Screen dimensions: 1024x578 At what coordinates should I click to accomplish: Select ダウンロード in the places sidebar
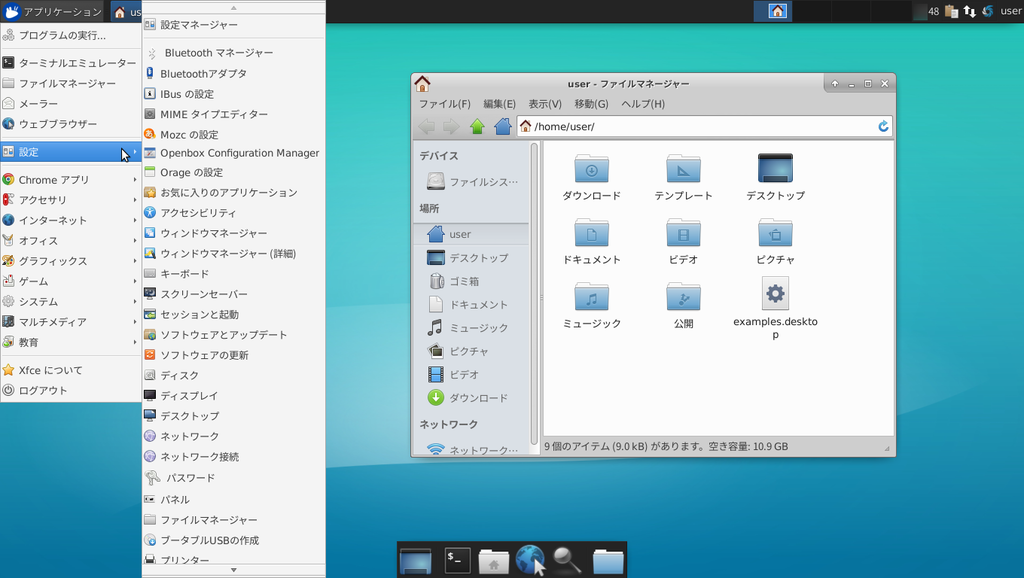pos(472,398)
